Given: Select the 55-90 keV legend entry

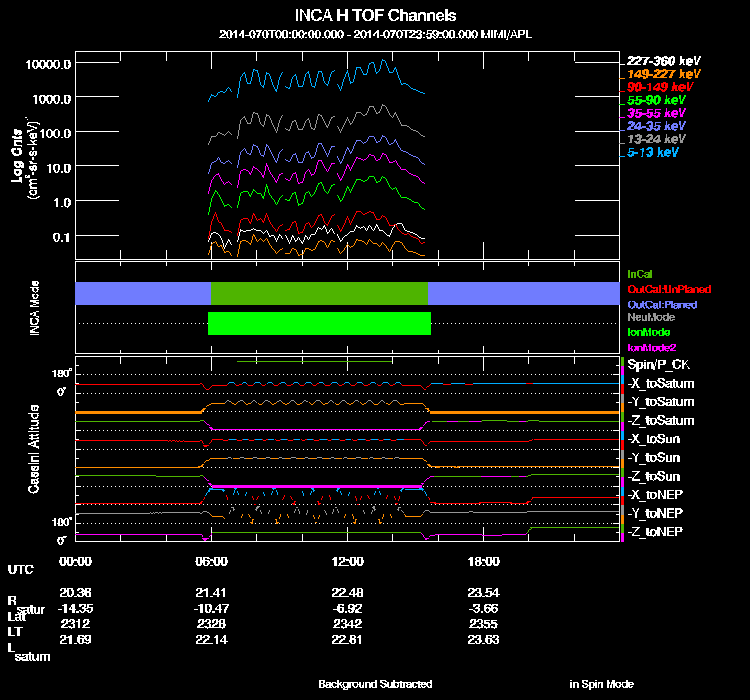Looking at the screenshot, I should (x=656, y=100).
